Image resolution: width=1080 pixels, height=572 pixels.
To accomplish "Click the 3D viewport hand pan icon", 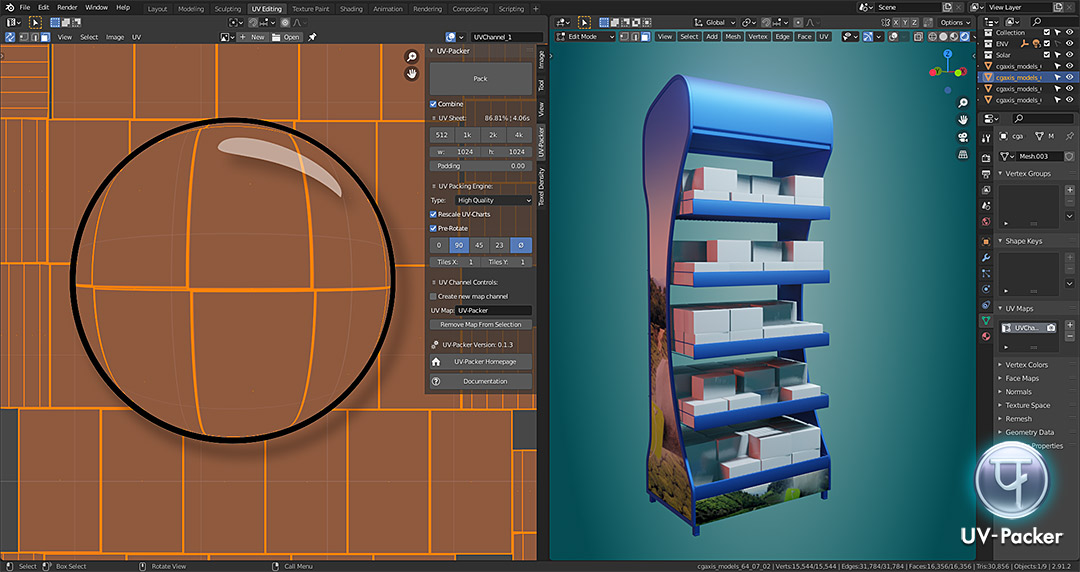I will 963,120.
